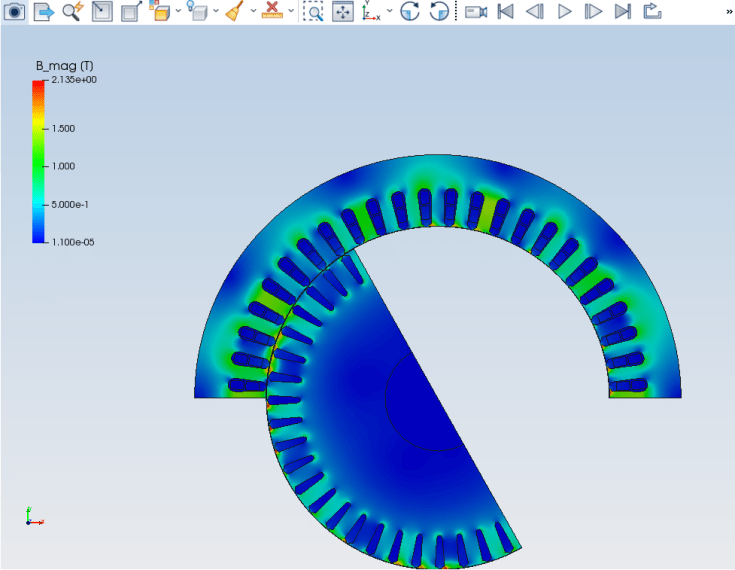Step to the next frame

pyautogui.click(x=593, y=11)
